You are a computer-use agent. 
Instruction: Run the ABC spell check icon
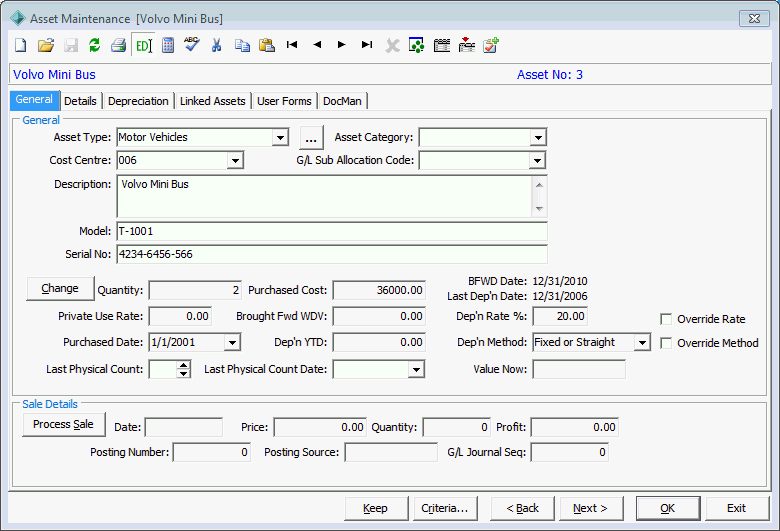tap(192, 44)
